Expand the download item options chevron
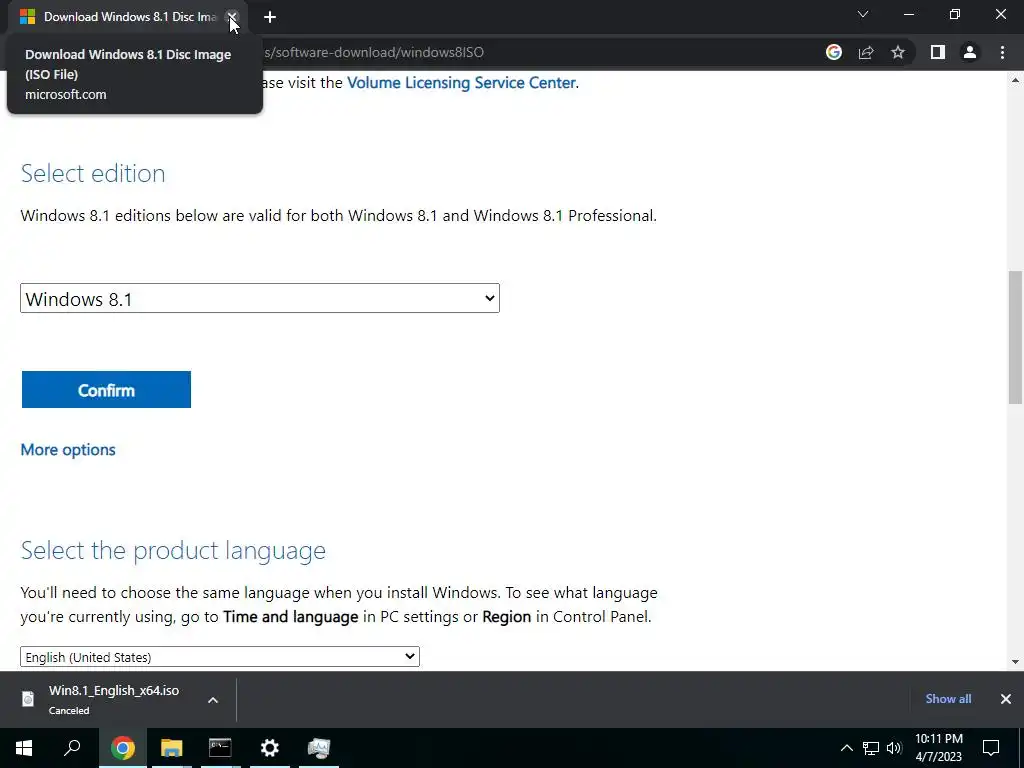The image size is (1024, 768). [213, 699]
